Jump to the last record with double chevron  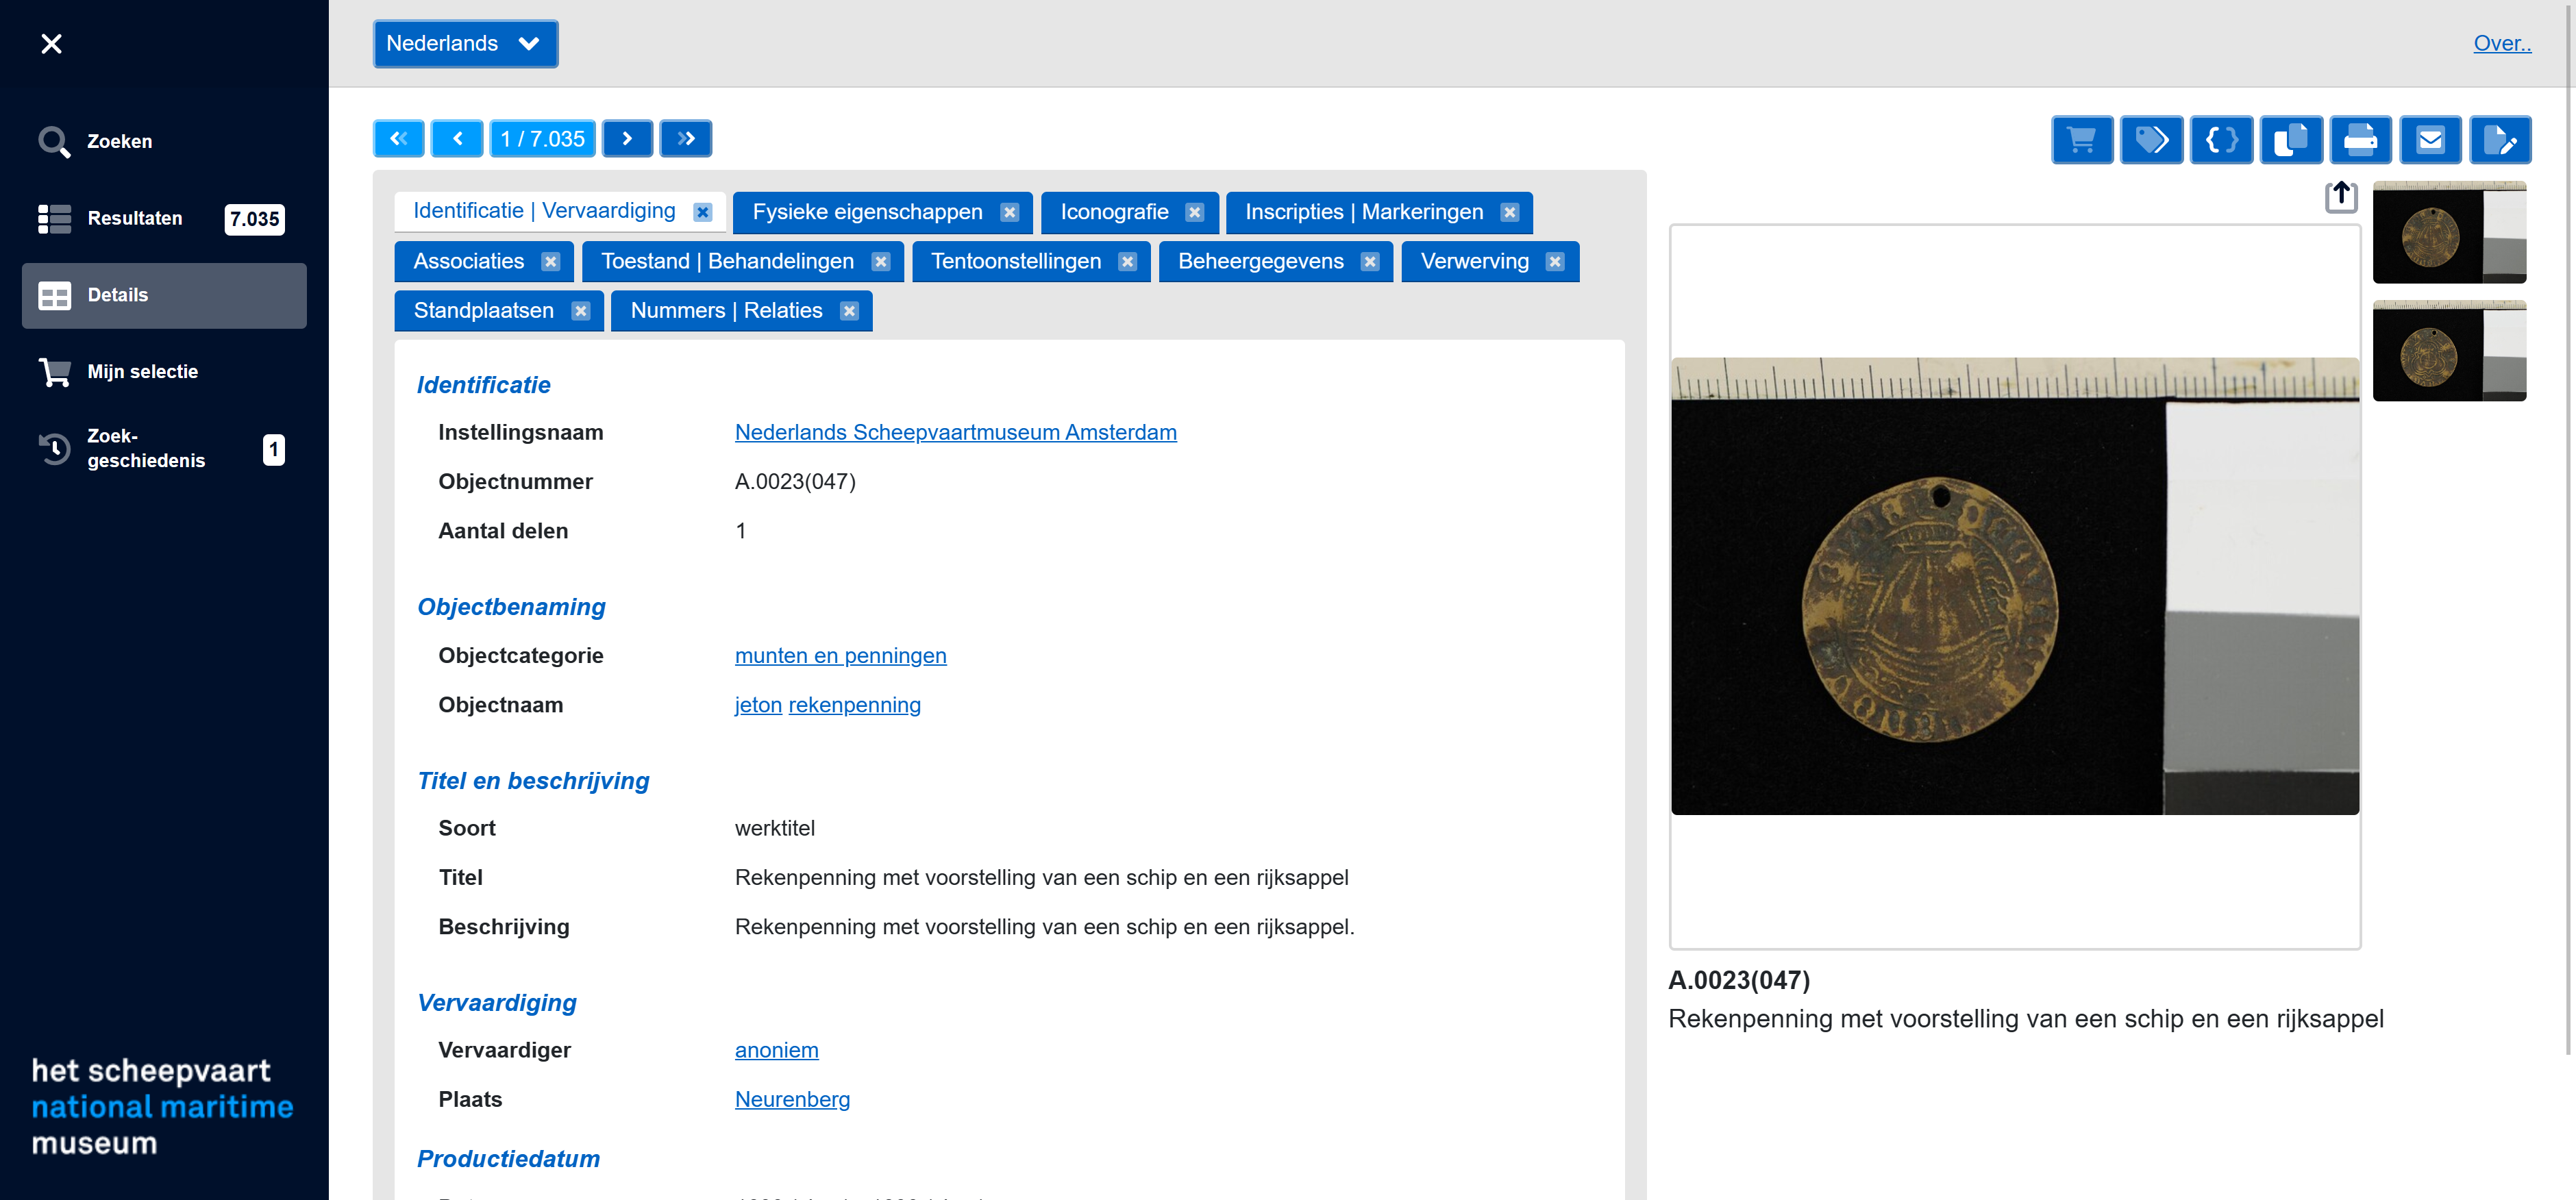click(x=686, y=139)
